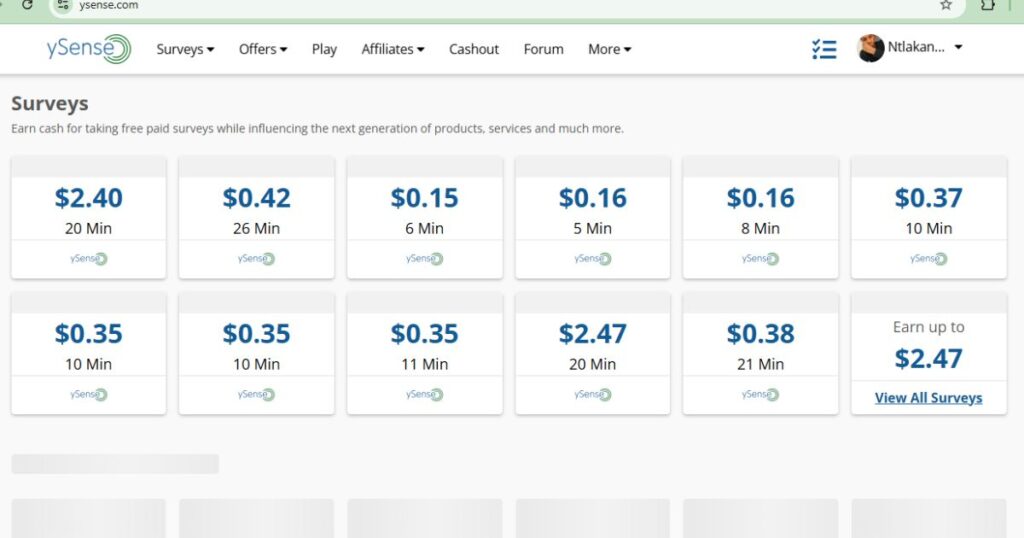The height and width of the screenshot is (538, 1024).
Task: Click ySense logo on 11 Min card
Action: (424, 394)
